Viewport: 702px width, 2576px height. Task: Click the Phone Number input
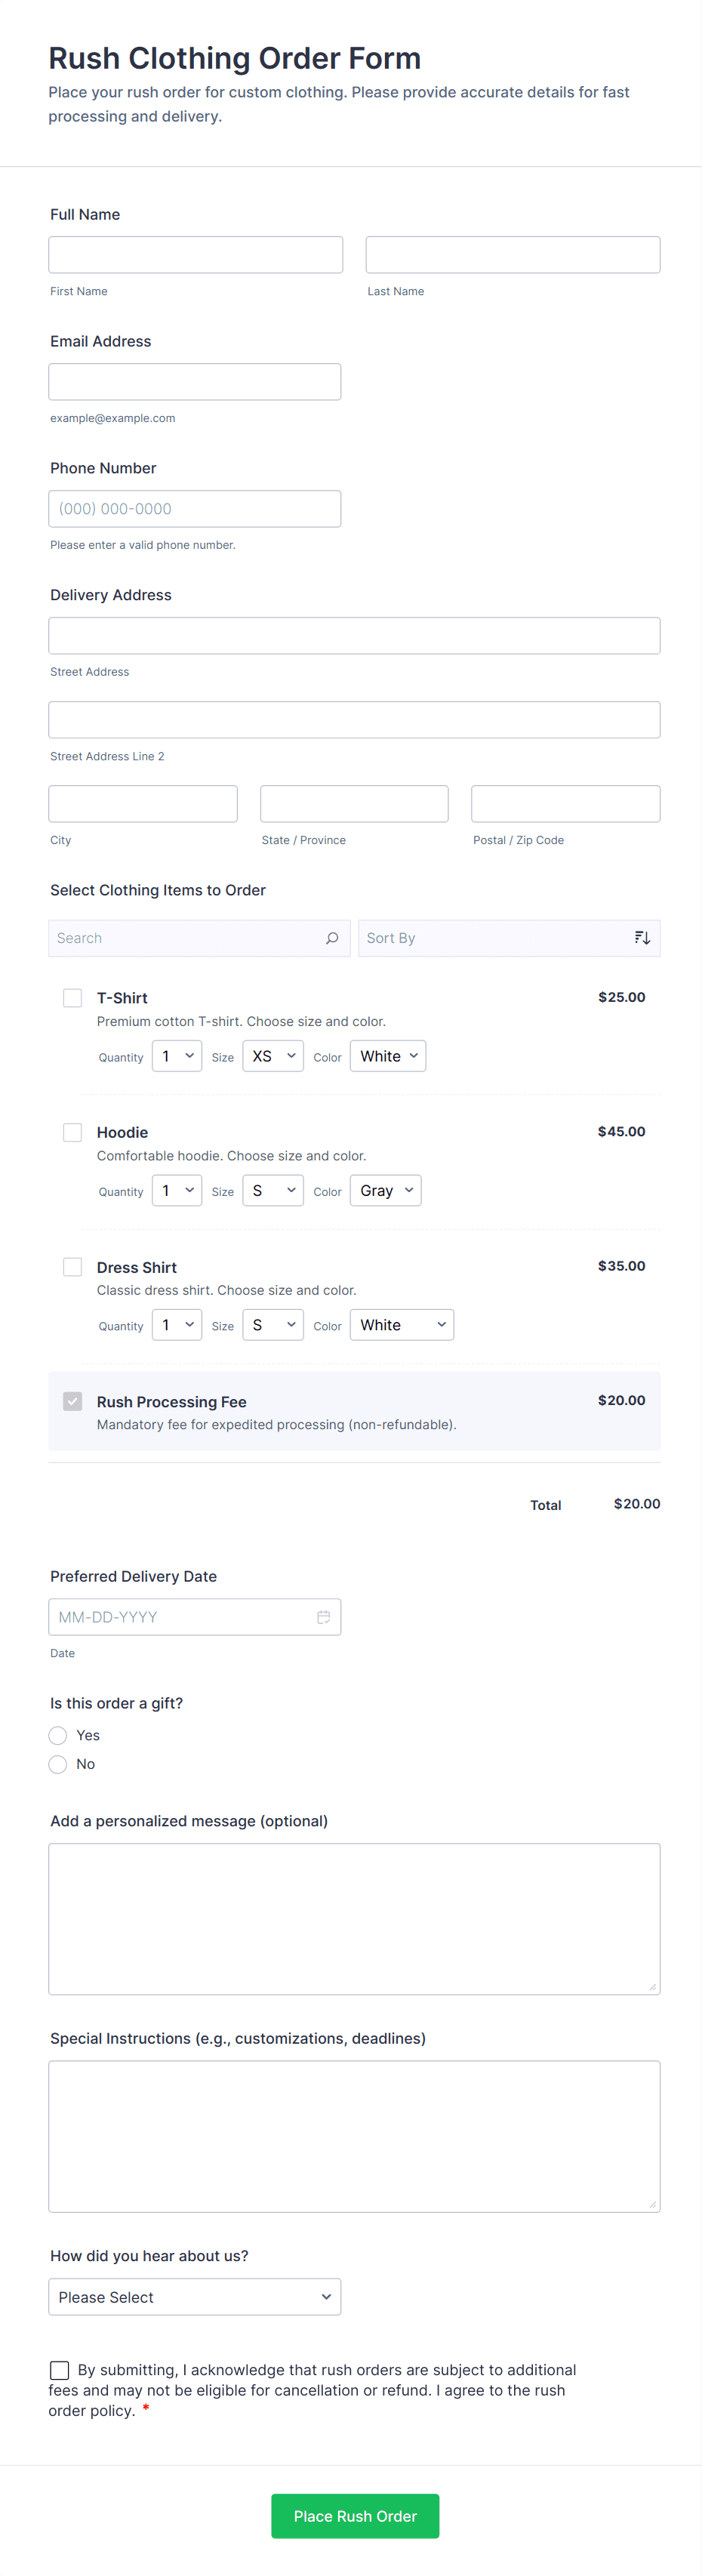[x=194, y=509]
